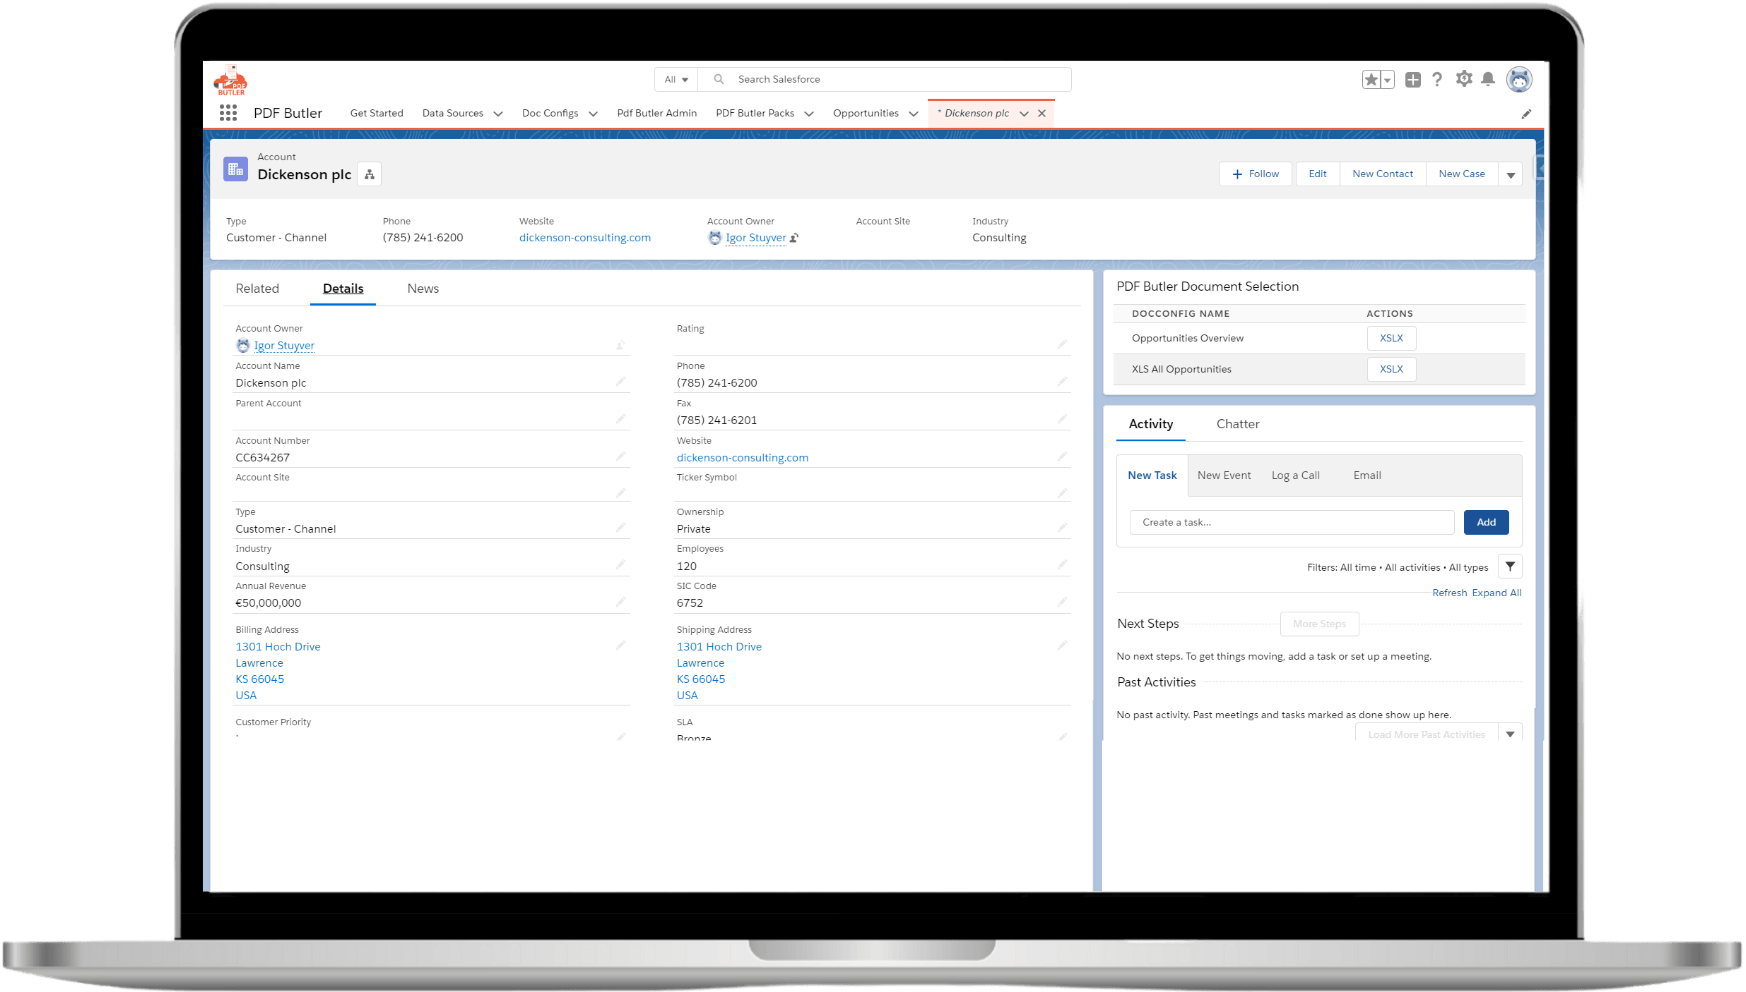
Task: Switch to the Related tab
Action: (257, 289)
